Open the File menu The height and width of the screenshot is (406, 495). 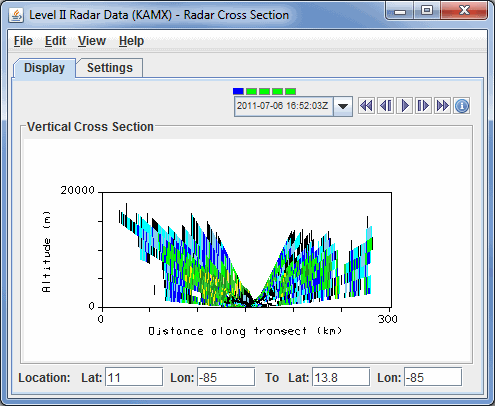[23, 41]
